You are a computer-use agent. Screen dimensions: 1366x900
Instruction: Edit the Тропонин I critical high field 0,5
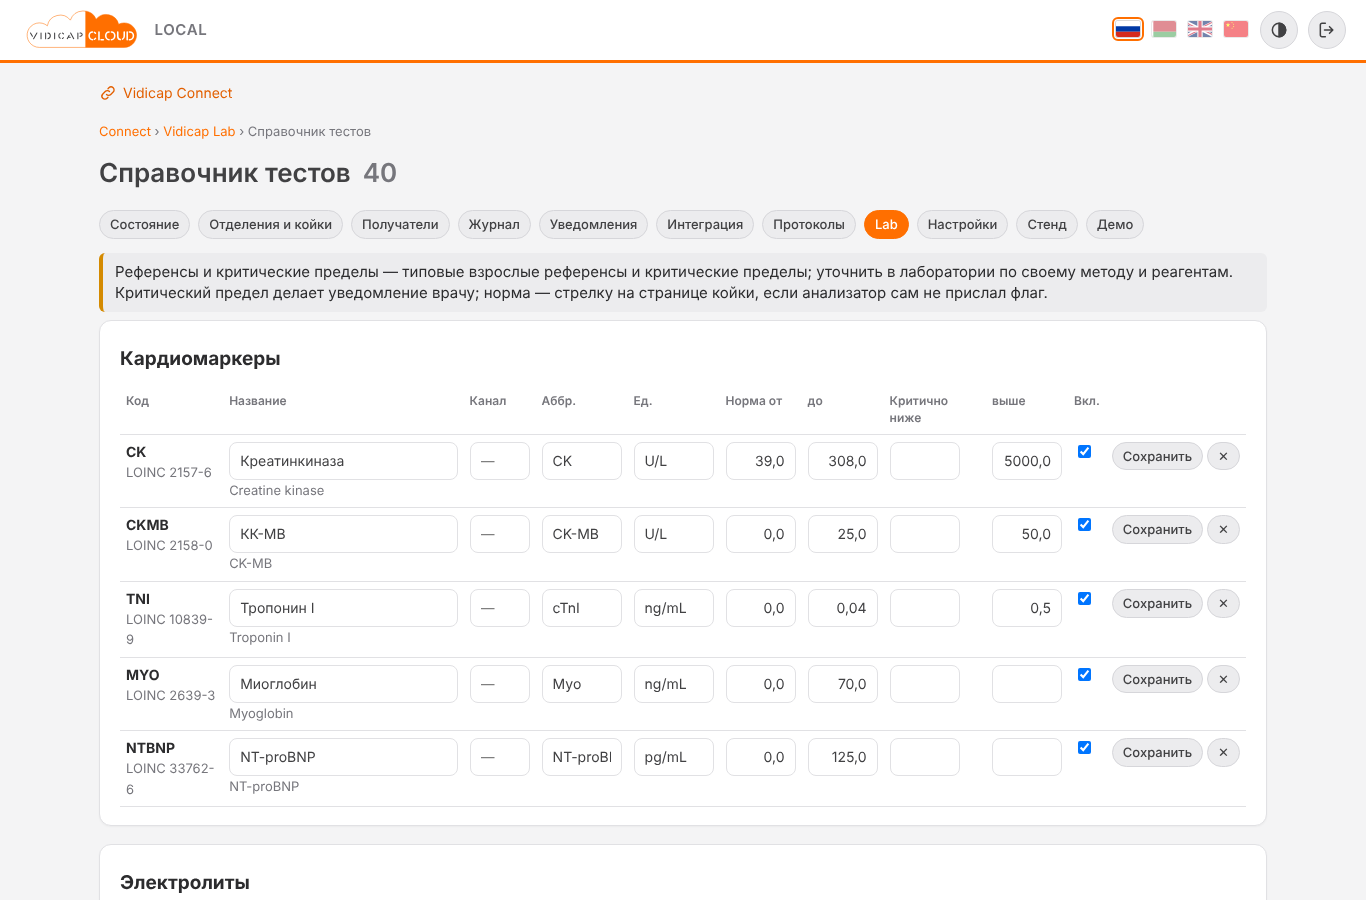[x=1027, y=608]
